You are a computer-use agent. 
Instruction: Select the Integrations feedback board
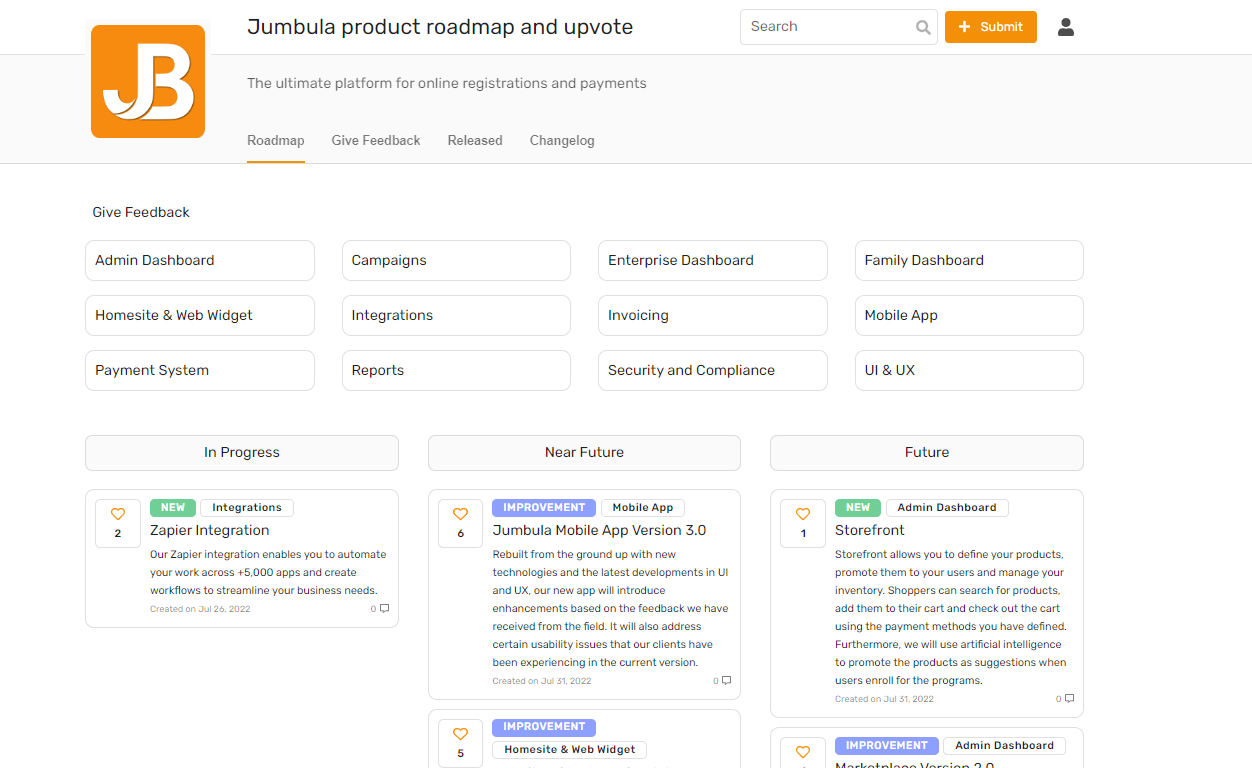456,315
